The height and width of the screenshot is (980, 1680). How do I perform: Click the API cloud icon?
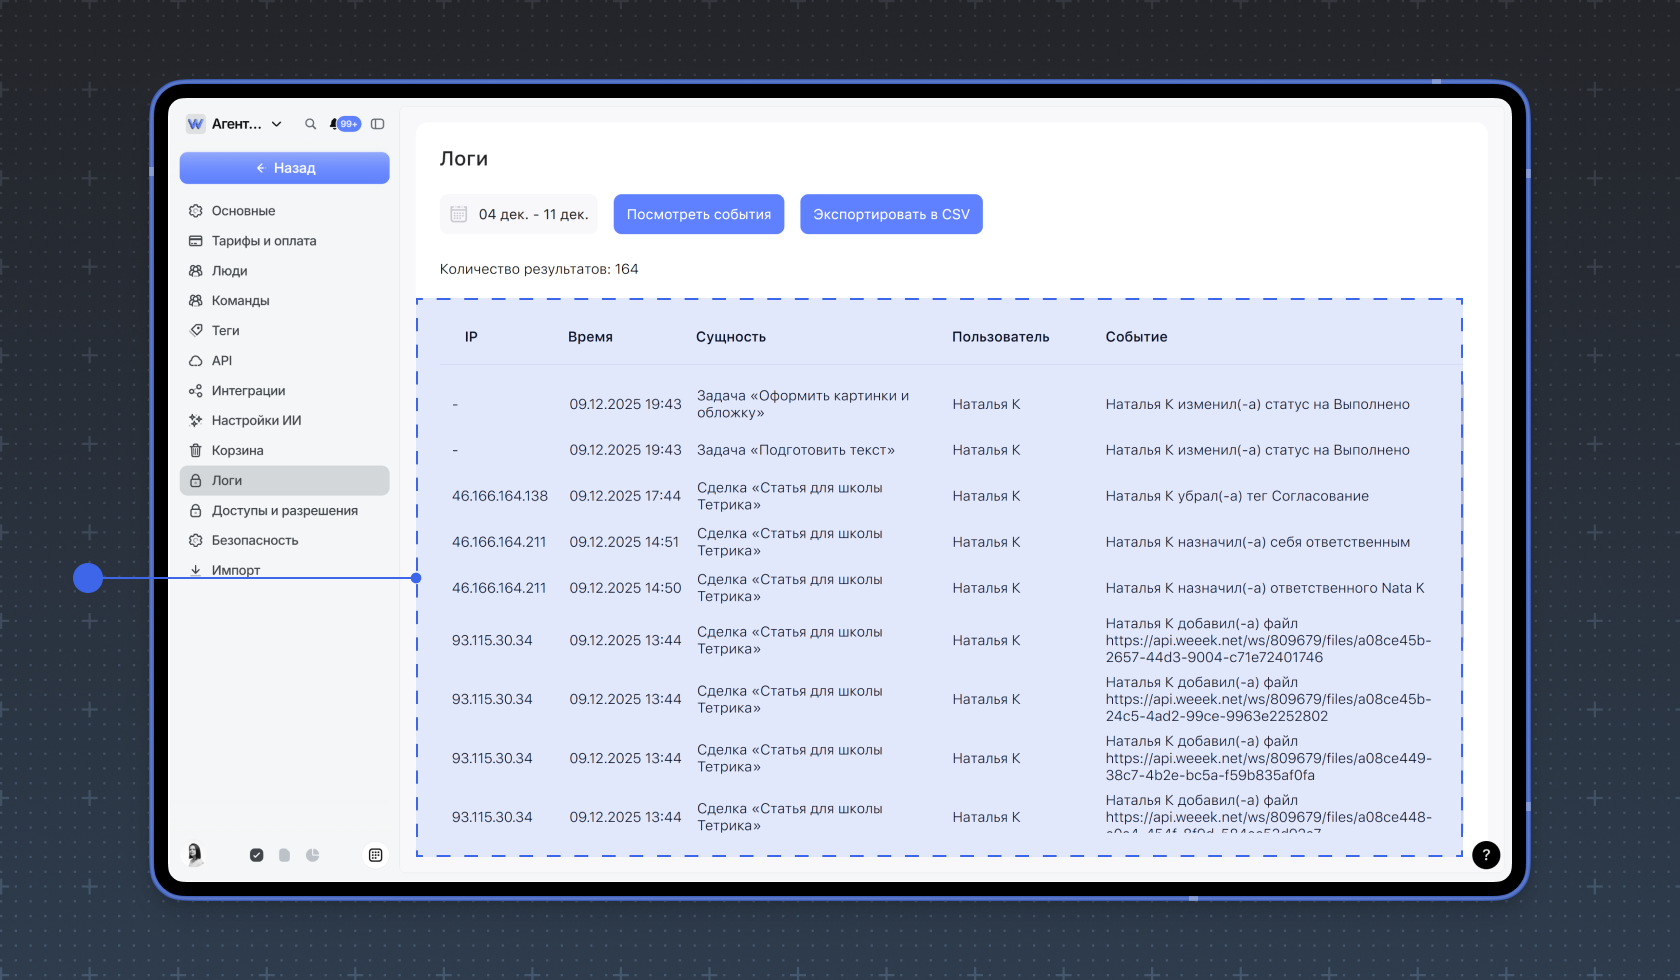tap(196, 361)
